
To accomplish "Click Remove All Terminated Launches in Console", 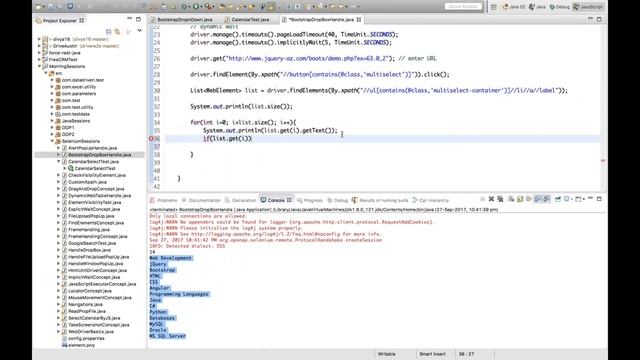I will tap(500, 199).
